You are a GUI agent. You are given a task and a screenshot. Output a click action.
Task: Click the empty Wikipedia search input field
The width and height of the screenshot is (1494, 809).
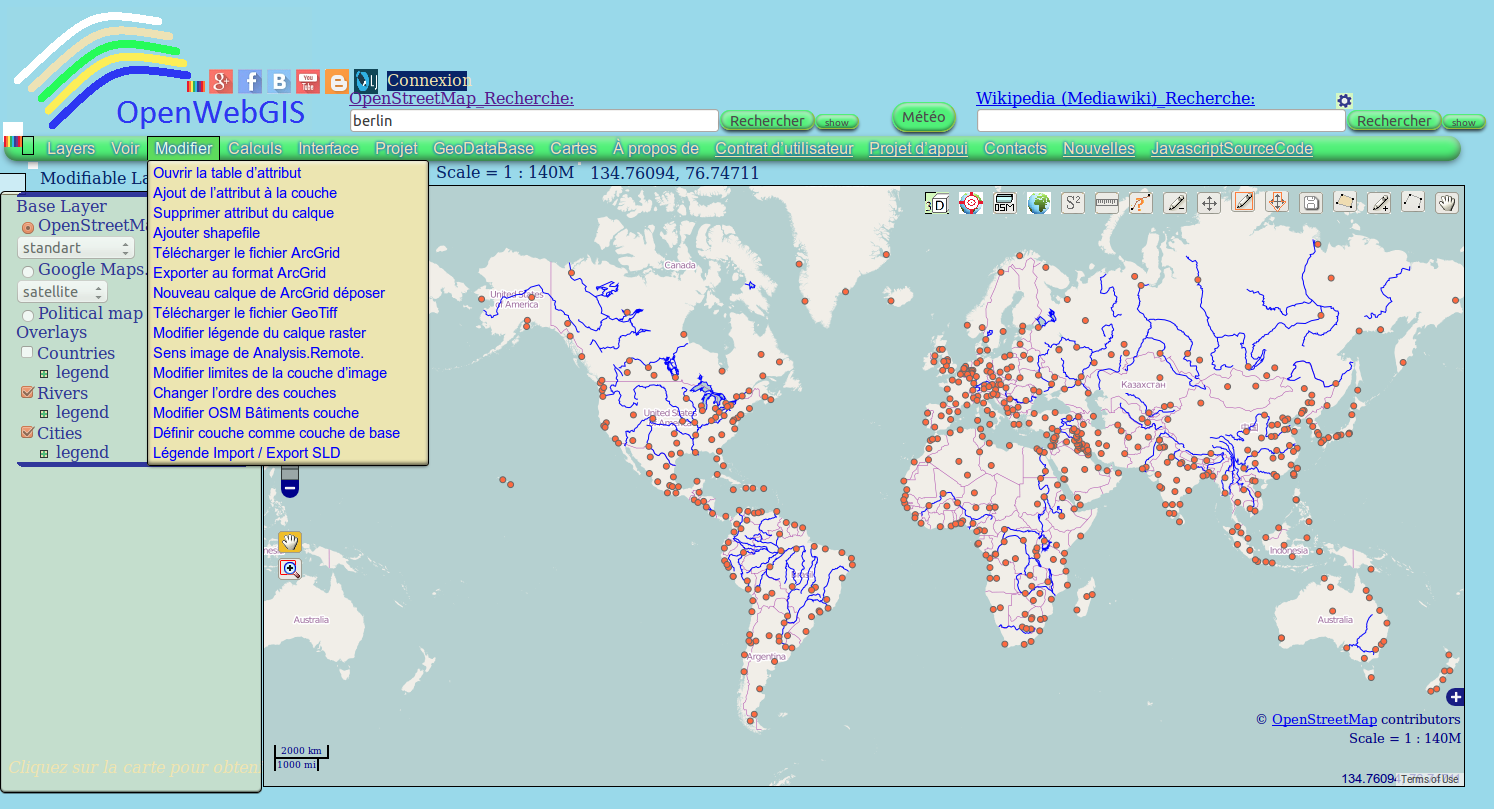(1161, 121)
